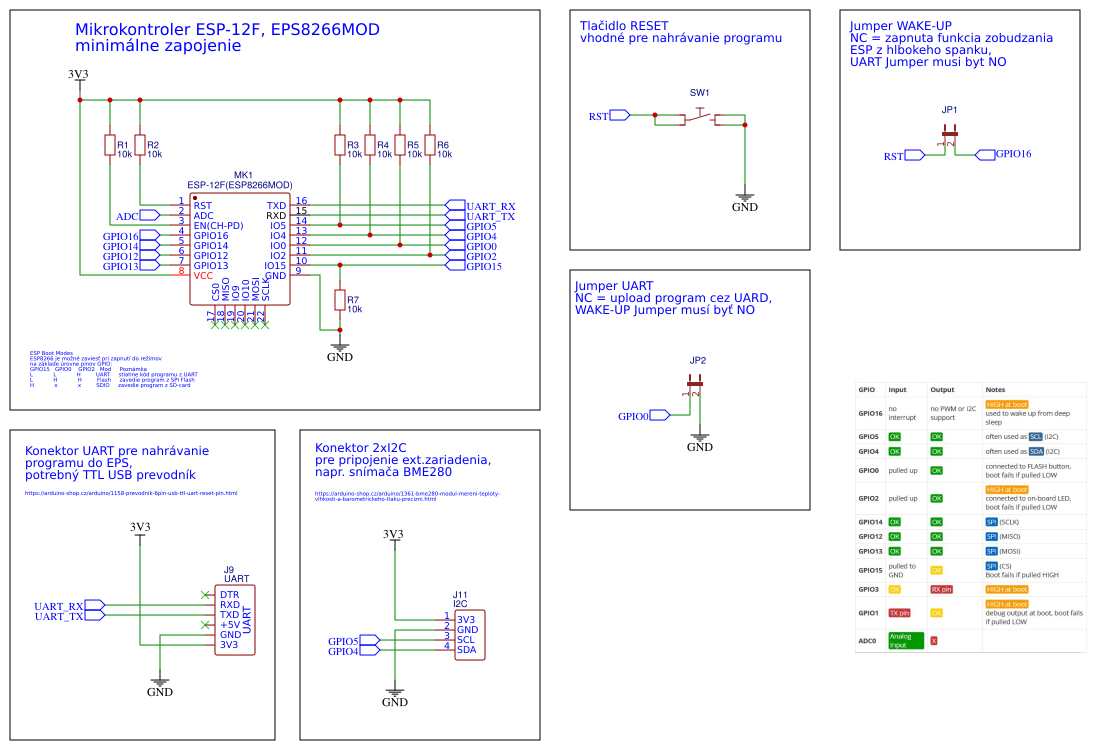The height and width of the screenshot is (750, 1098).
Task: Select resistor R5 symbol
Action: tap(400, 145)
